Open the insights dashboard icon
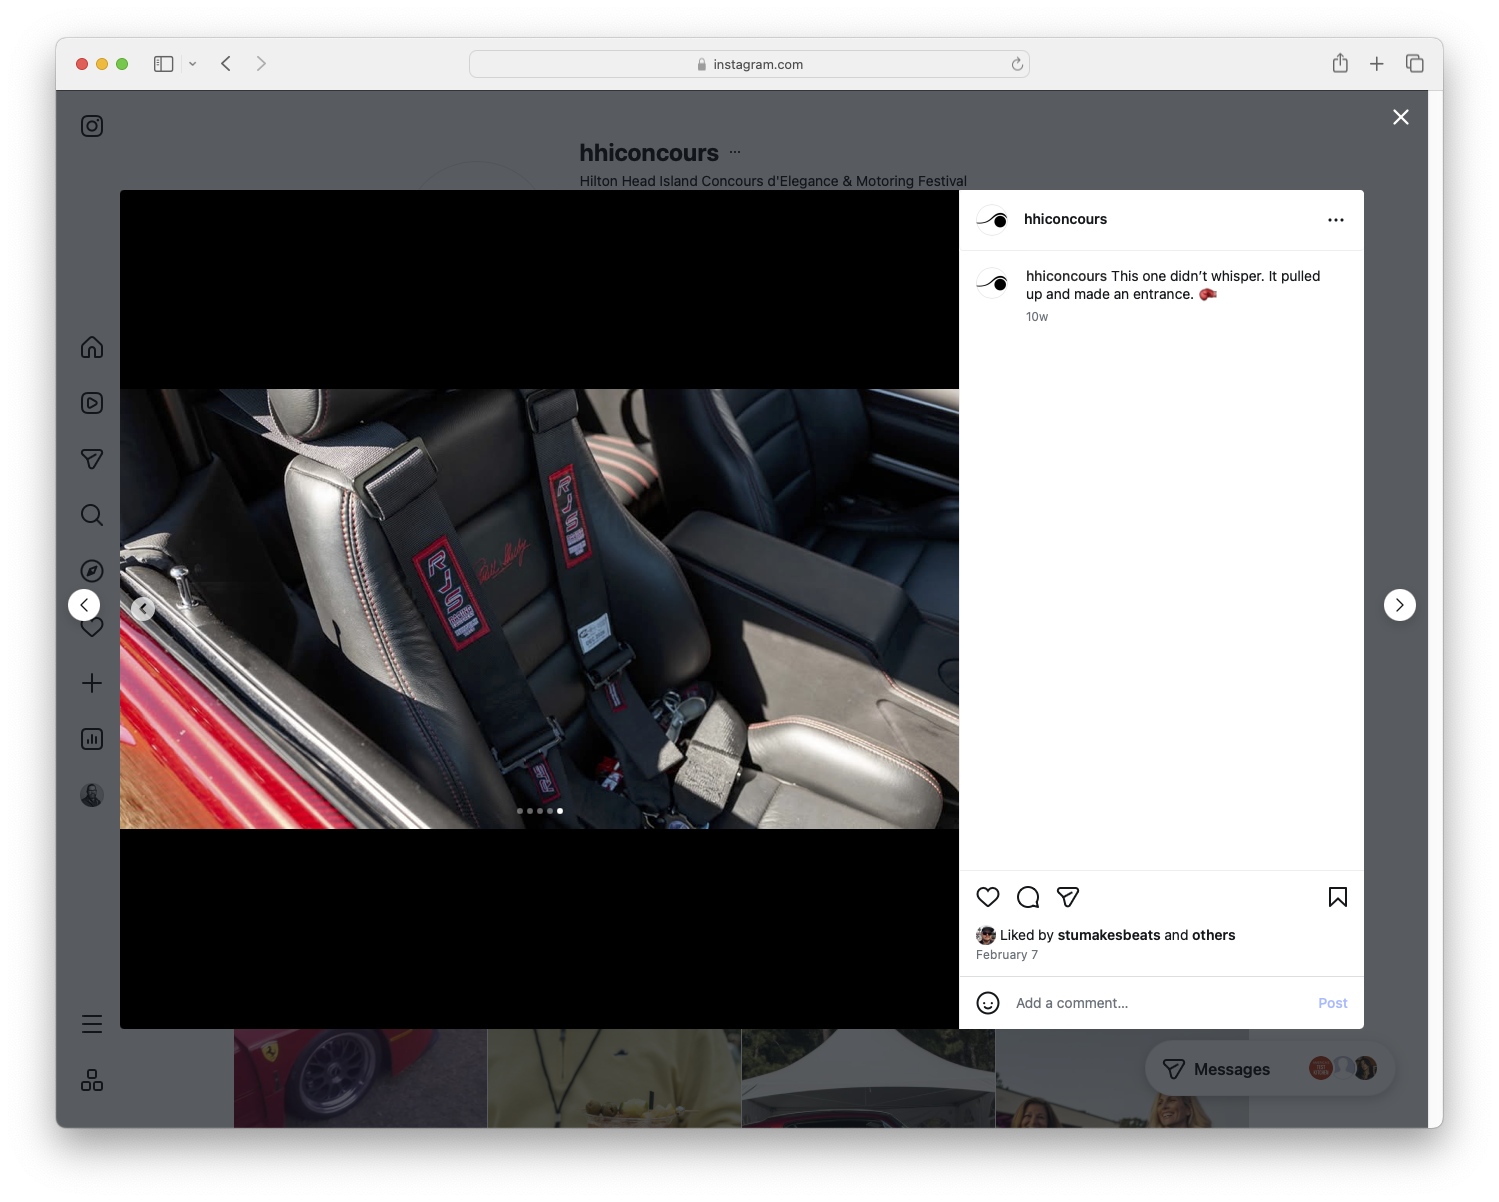1499x1202 pixels. tap(92, 739)
